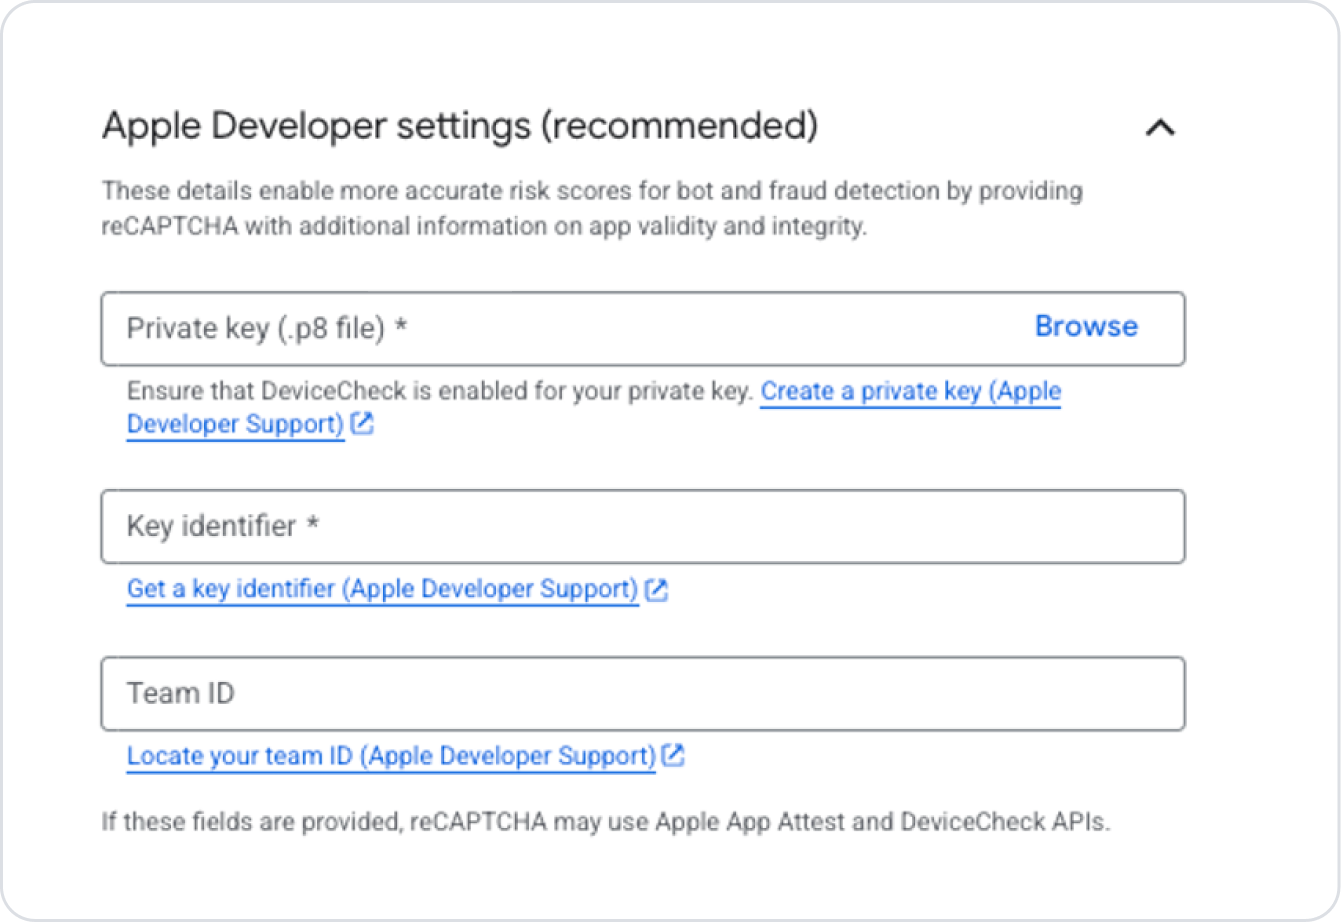Focus the Key identifier input field
The image size is (1341, 922).
643,527
